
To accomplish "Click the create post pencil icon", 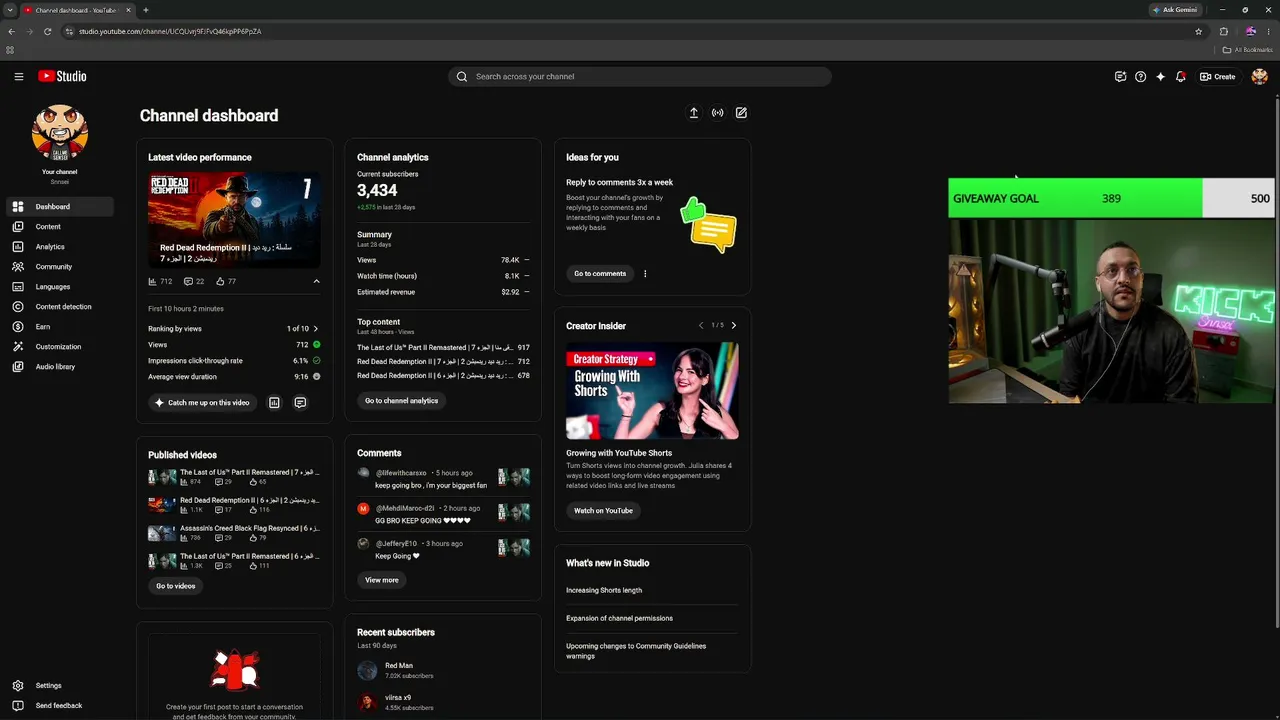I will click(x=741, y=113).
